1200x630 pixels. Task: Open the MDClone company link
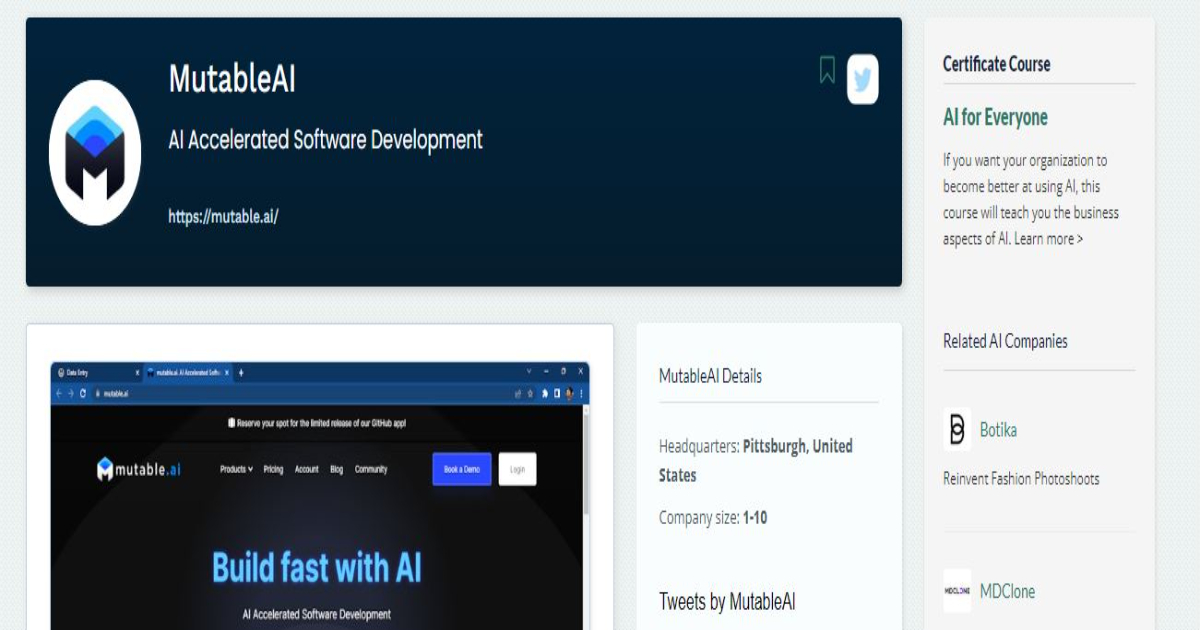1007,591
